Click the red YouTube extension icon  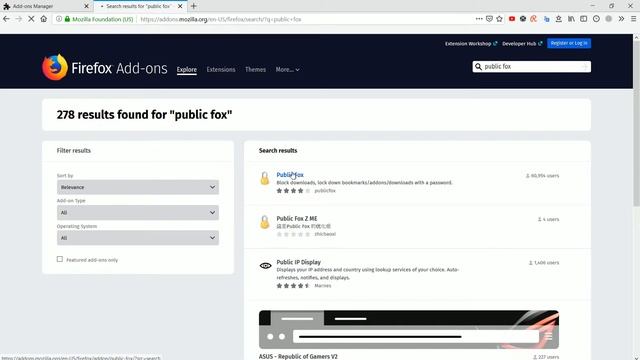coord(512,19)
